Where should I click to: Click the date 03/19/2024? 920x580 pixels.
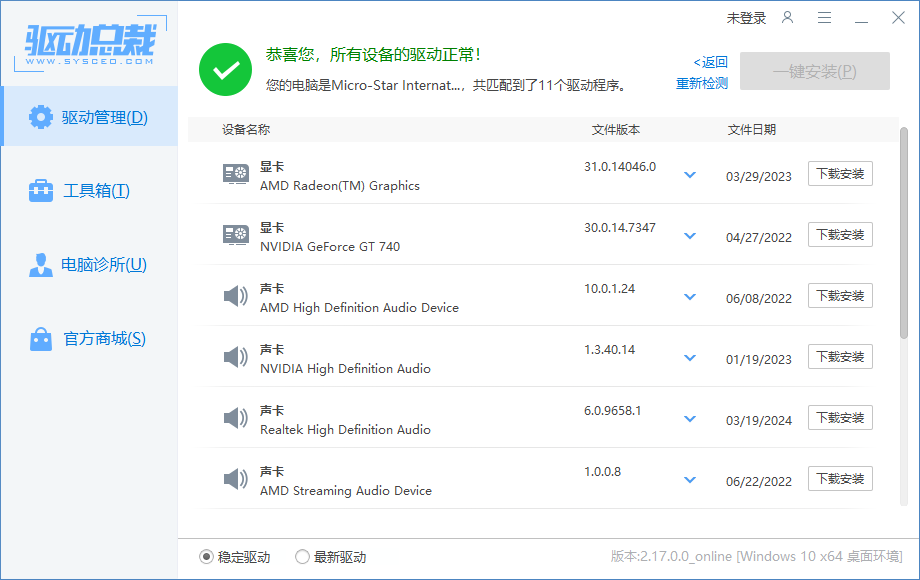(x=759, y=420)
